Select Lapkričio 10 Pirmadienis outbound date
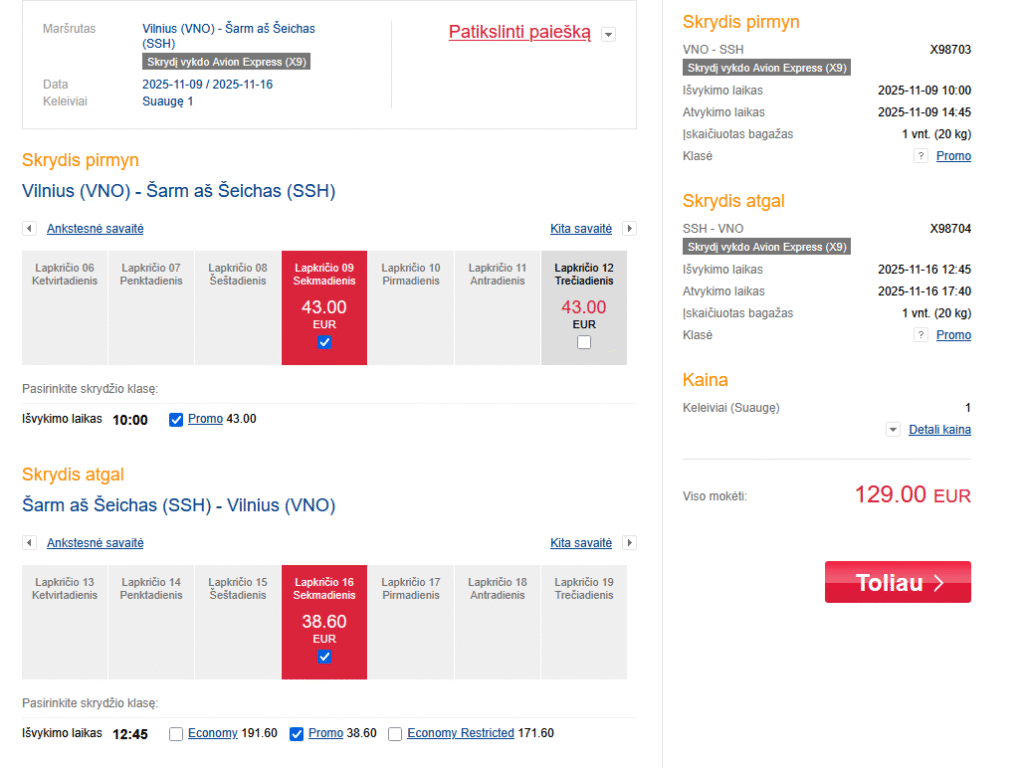1024x768 pixels. pos(411,307)
